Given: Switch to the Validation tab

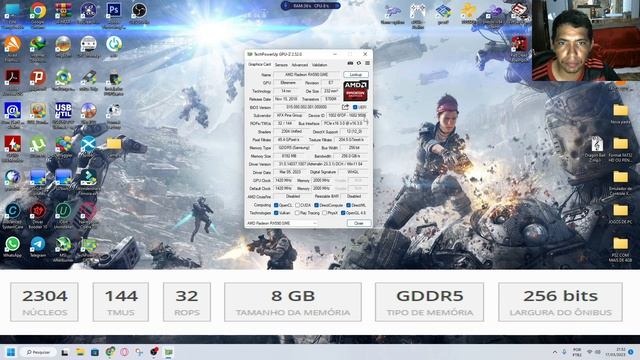Looking at the screenshot, I should [320, 65].
